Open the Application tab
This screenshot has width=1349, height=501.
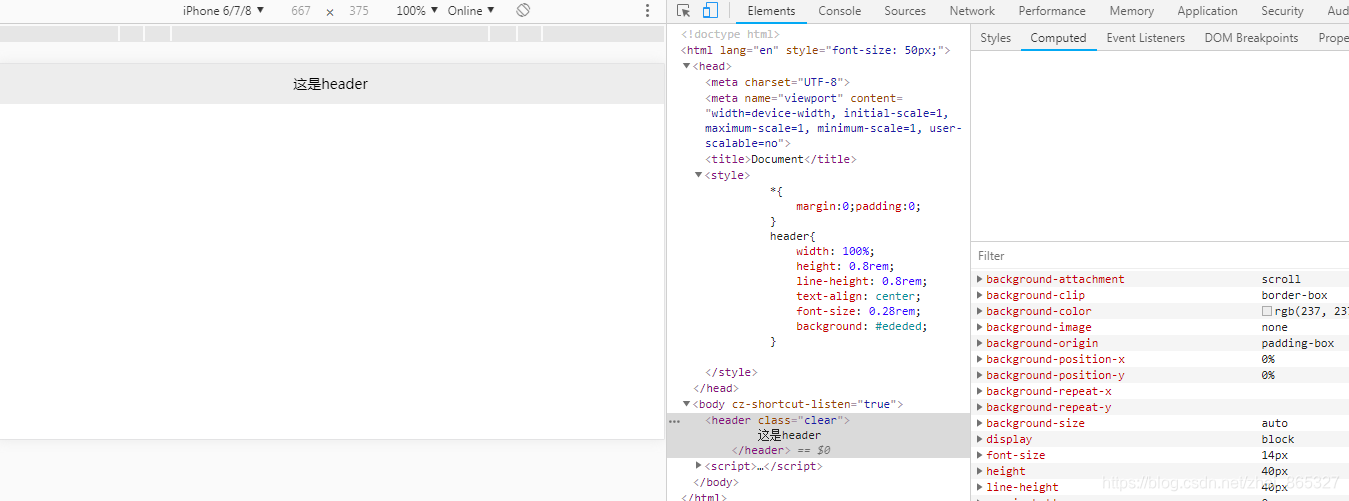tap(1207, 11)
